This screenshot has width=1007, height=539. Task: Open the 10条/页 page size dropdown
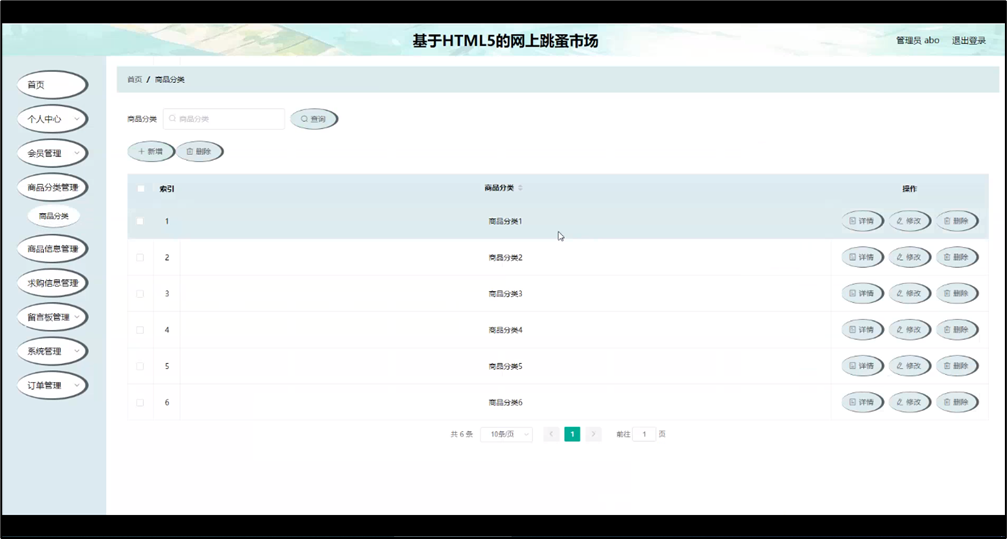pos(506,434)
